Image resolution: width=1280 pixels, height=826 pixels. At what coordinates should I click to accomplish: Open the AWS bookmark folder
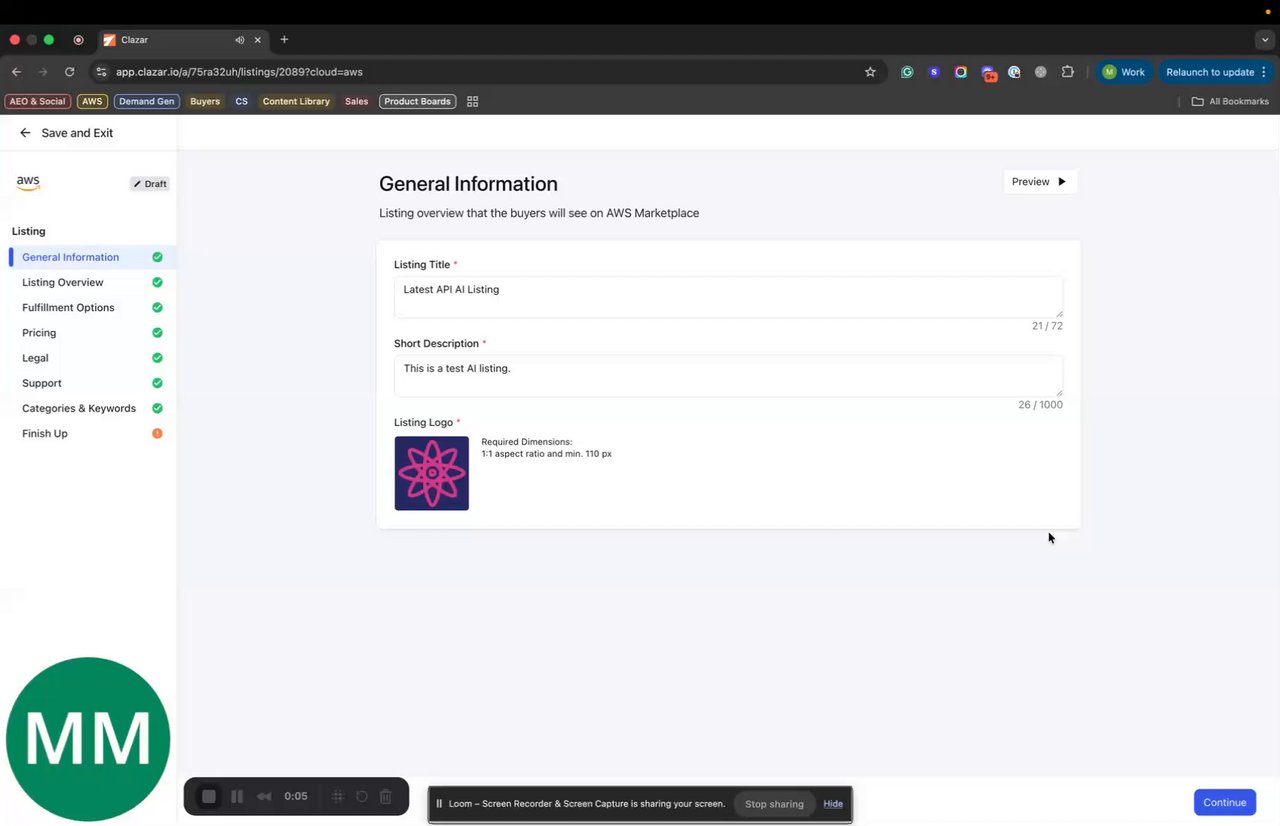tap(92, 101)
